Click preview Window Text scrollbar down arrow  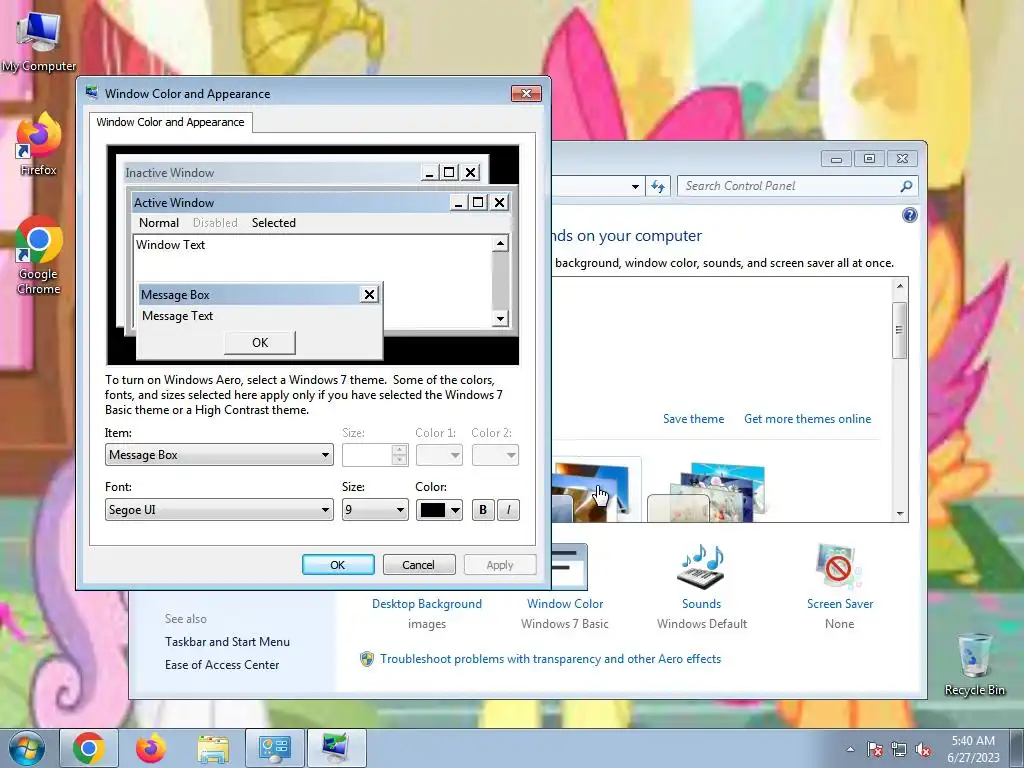click(500, 319)
